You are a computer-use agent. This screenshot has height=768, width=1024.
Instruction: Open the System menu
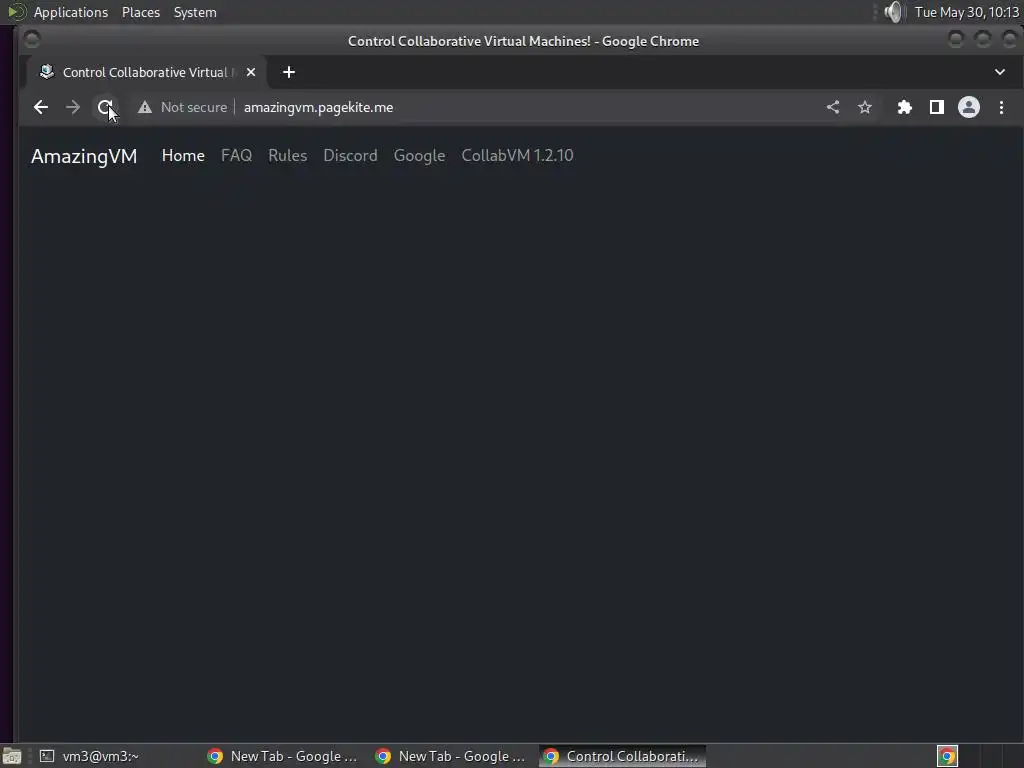[x=195, y=12]
